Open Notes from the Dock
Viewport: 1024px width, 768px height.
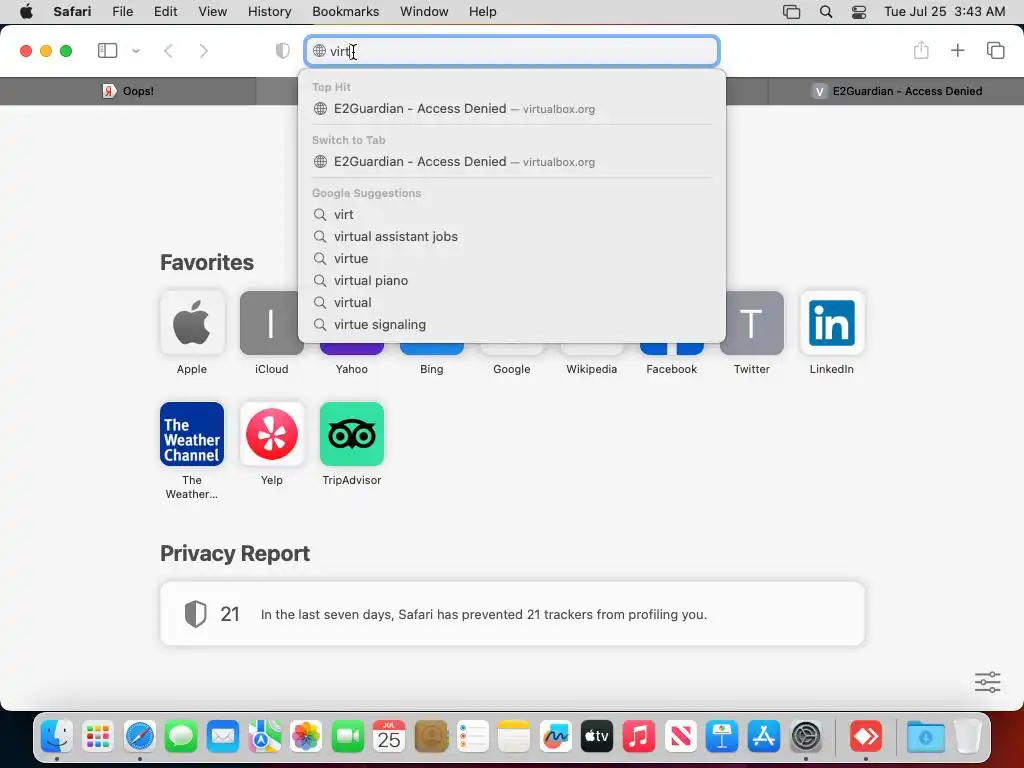pyautogui.click(x=514, y=737)
